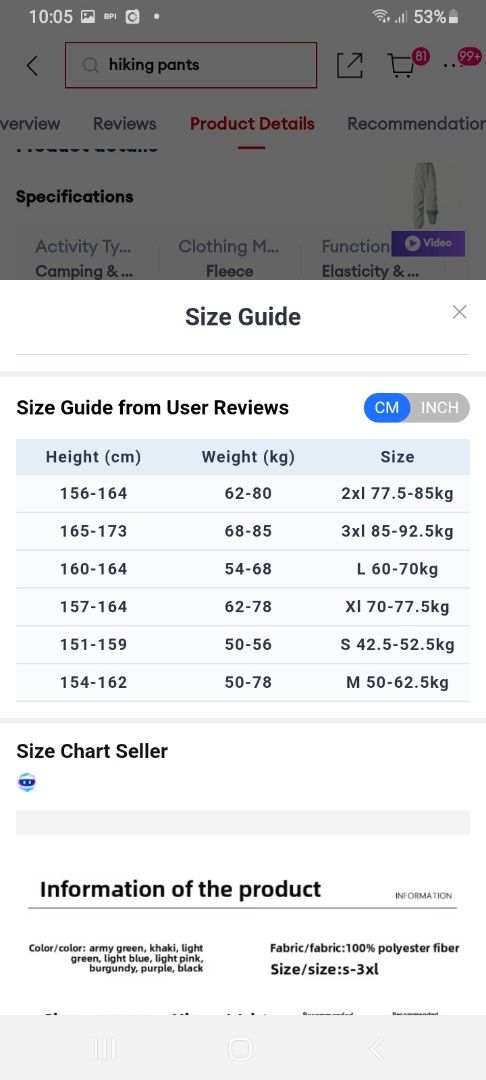Tap the Clothing Material Fleece specification
The image size is (486, 1080).
(229, 258)
